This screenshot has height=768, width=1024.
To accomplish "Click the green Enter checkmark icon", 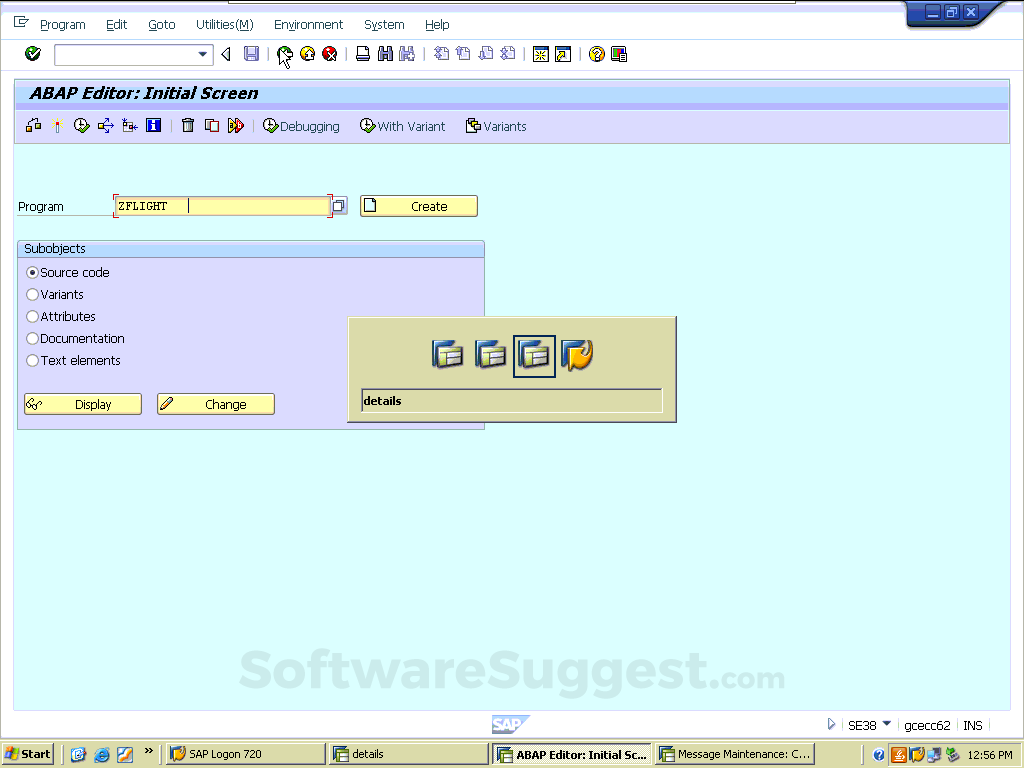I will tap(33, 54).
